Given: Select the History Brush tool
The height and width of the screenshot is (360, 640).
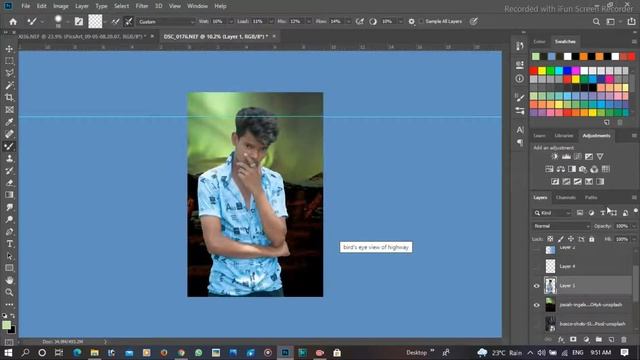Looking at the screenshot, I should pyautogui.click(x=9, y=171).
